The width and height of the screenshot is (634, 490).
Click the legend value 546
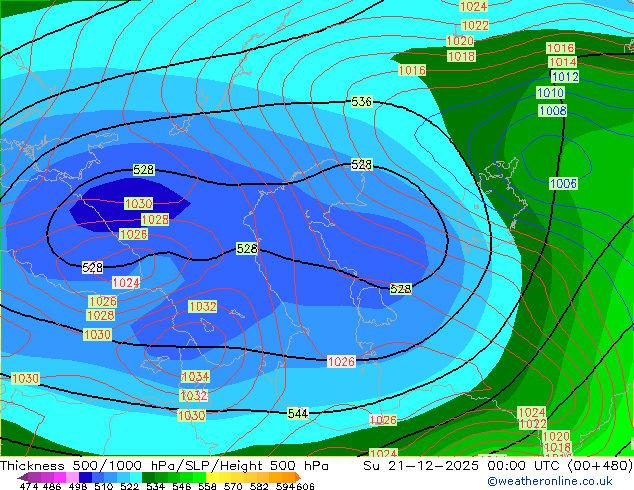pyautogui.click(x=181, y=486)
